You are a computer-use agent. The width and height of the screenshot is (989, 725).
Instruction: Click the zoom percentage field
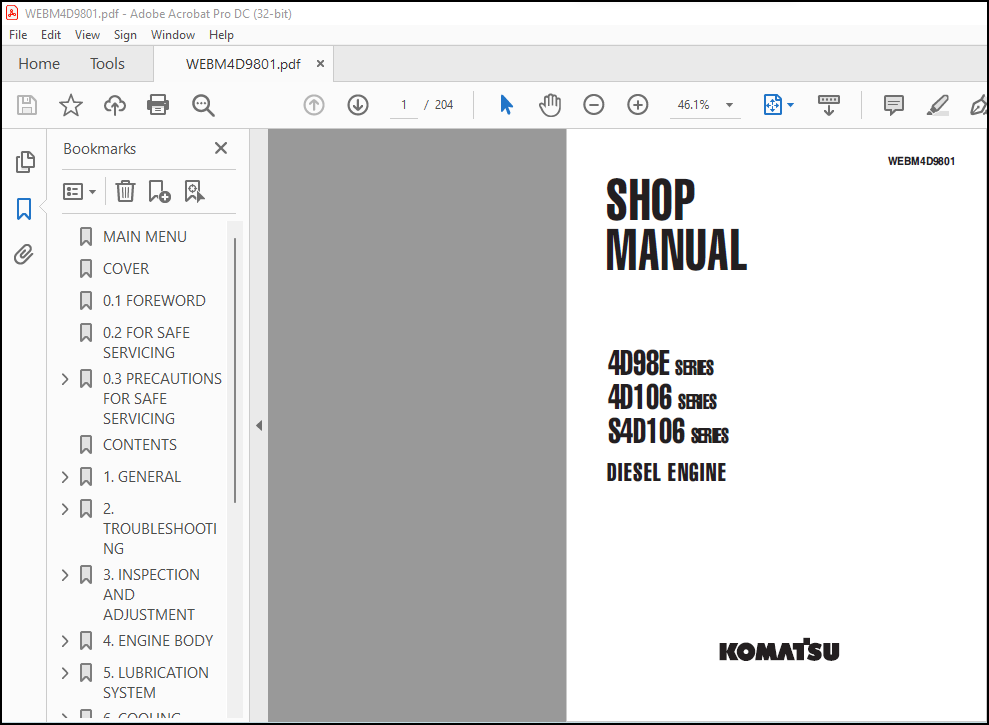(693, 105)
